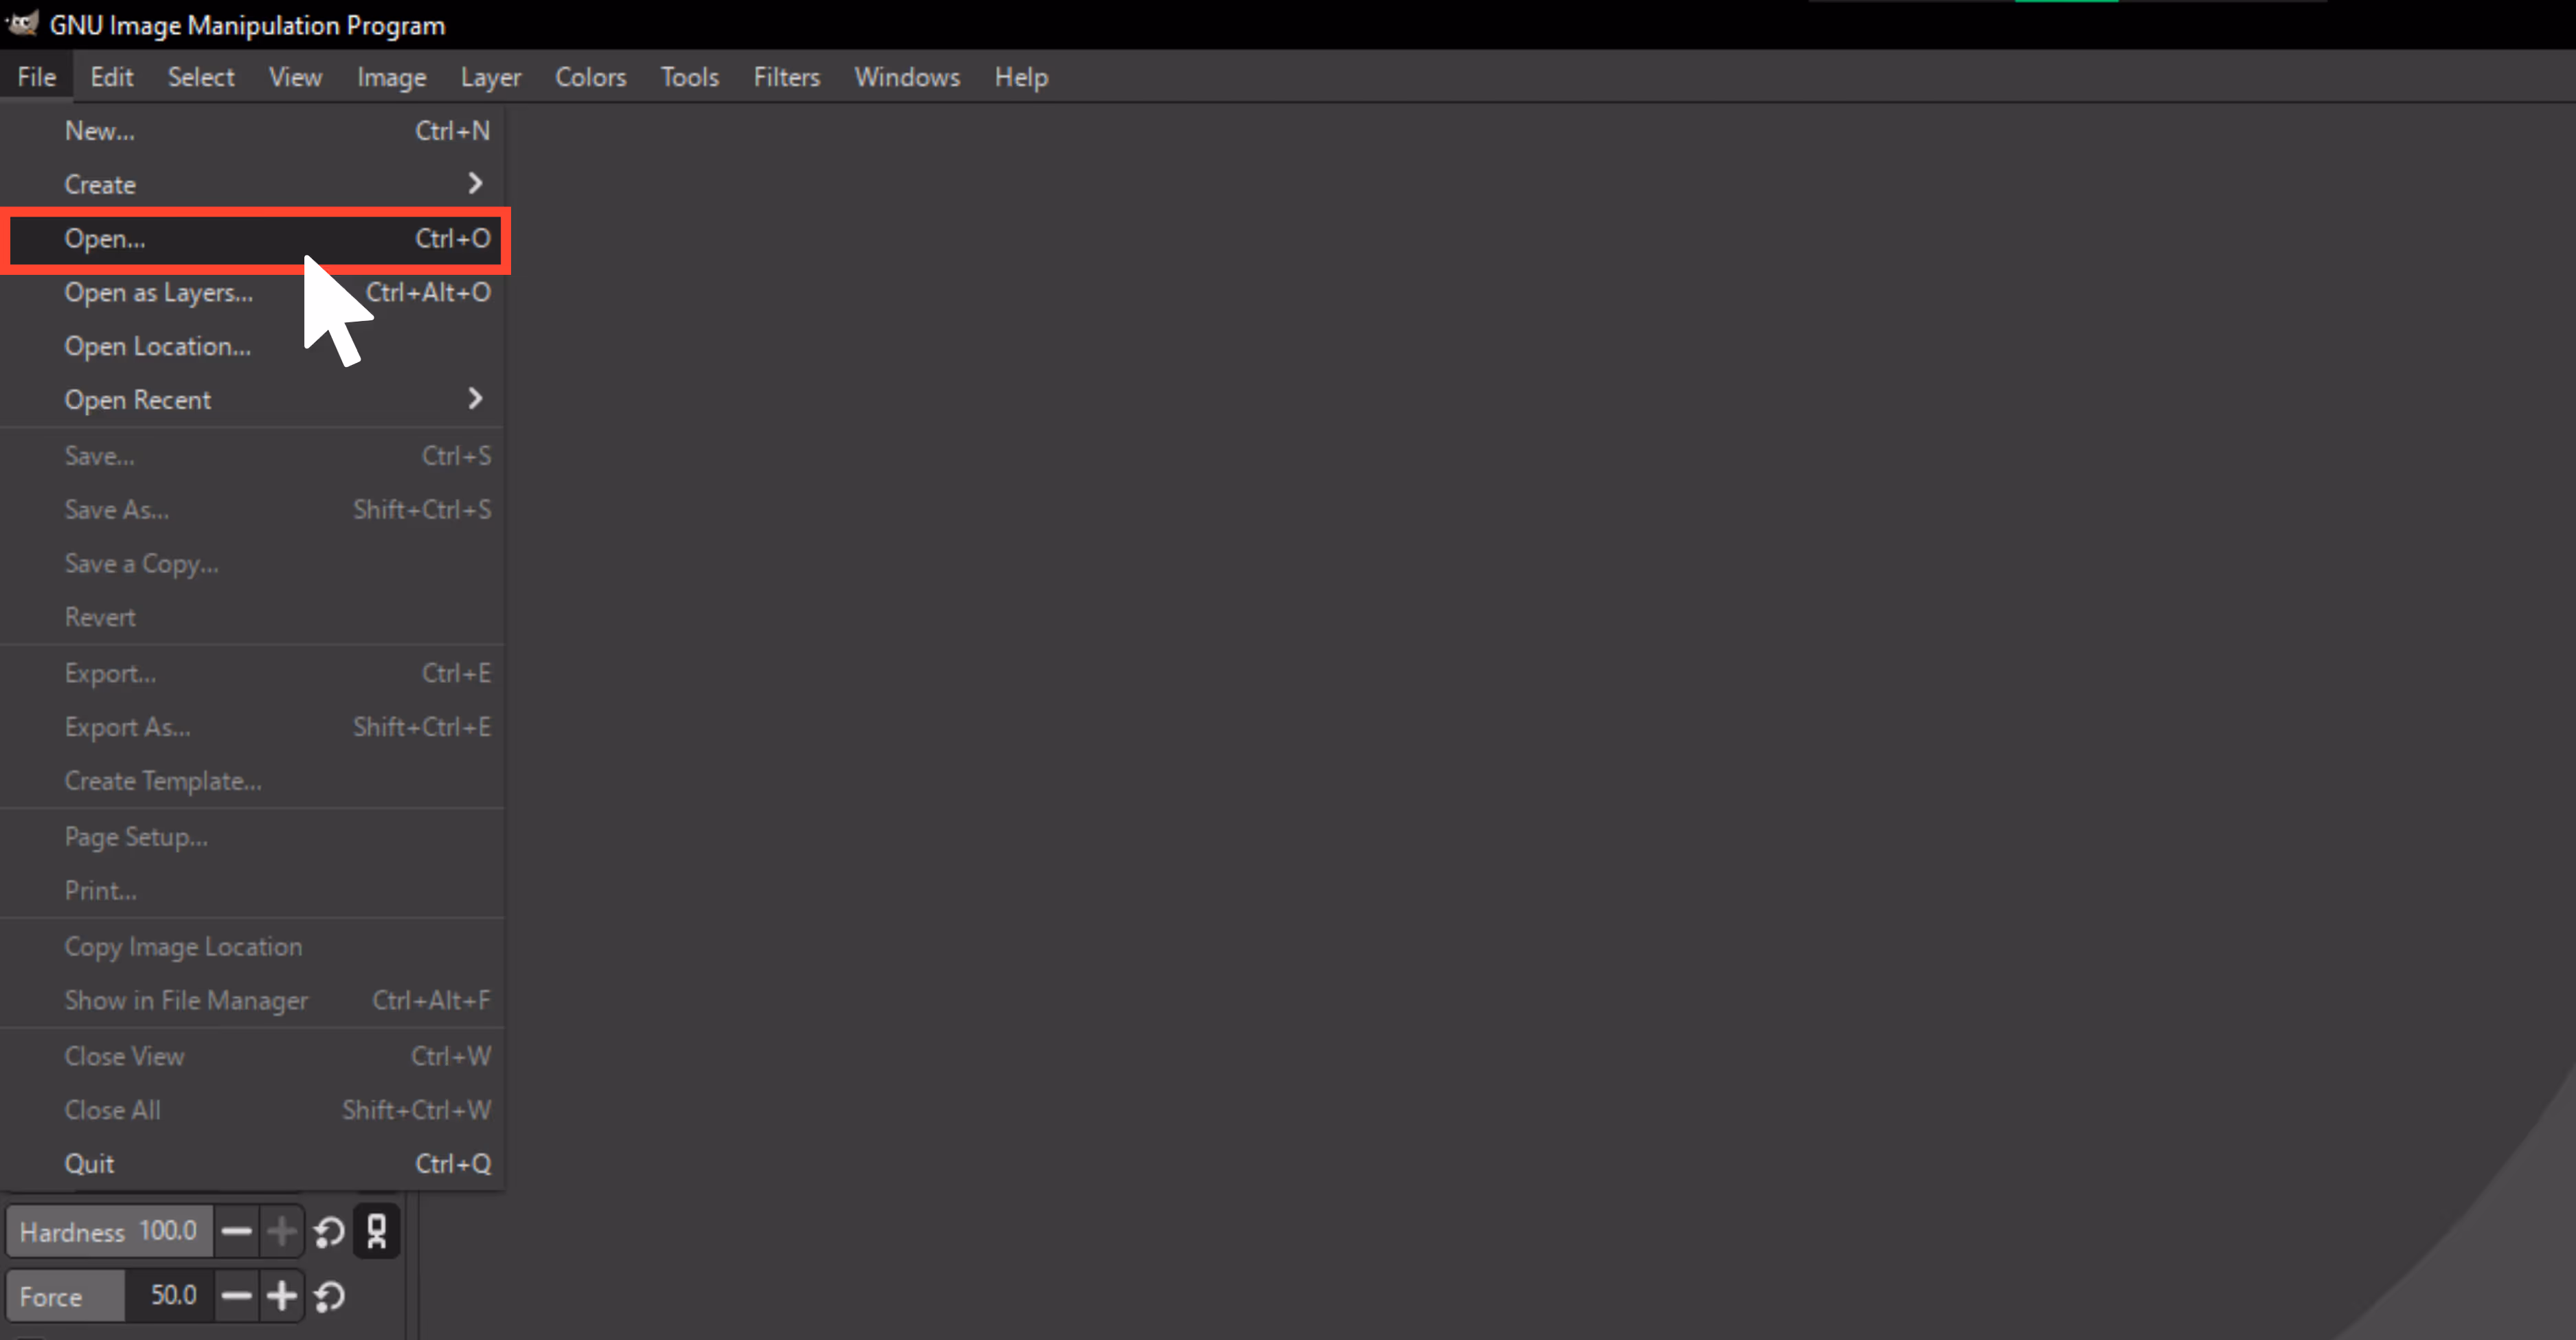Image resolution: width=2576 pixels, height=1340 pixels.
Task: Reset Force to its default value
Action: click(x=329, y=1296)
